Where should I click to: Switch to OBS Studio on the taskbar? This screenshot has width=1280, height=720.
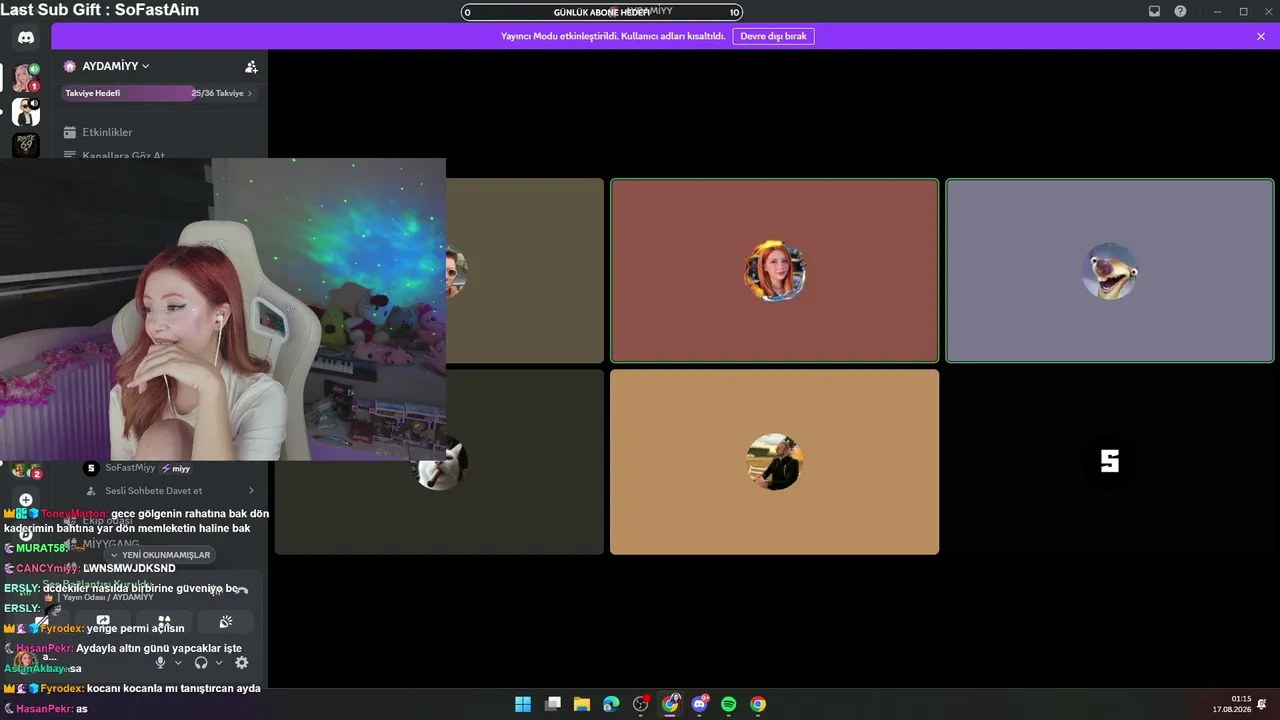[641, 704]
